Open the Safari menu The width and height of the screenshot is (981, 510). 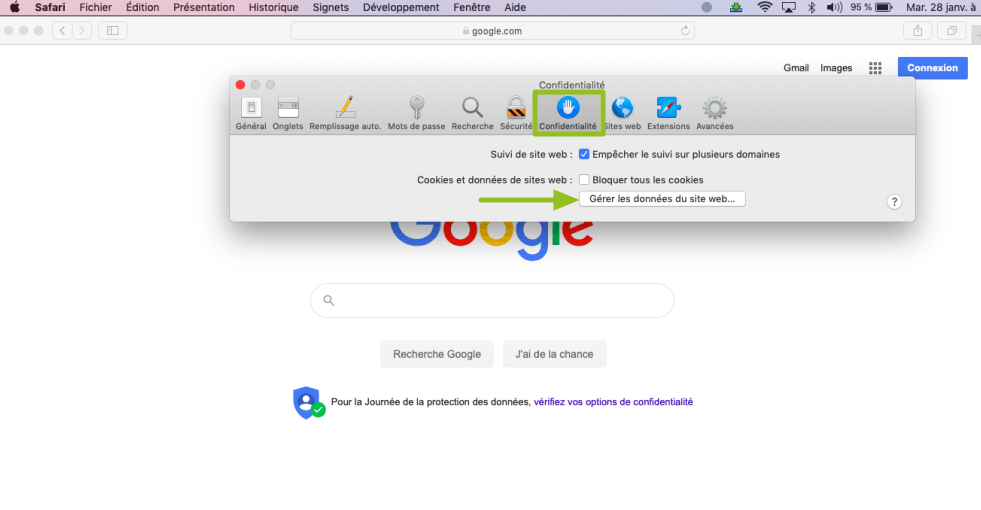[x=50, y=8]
